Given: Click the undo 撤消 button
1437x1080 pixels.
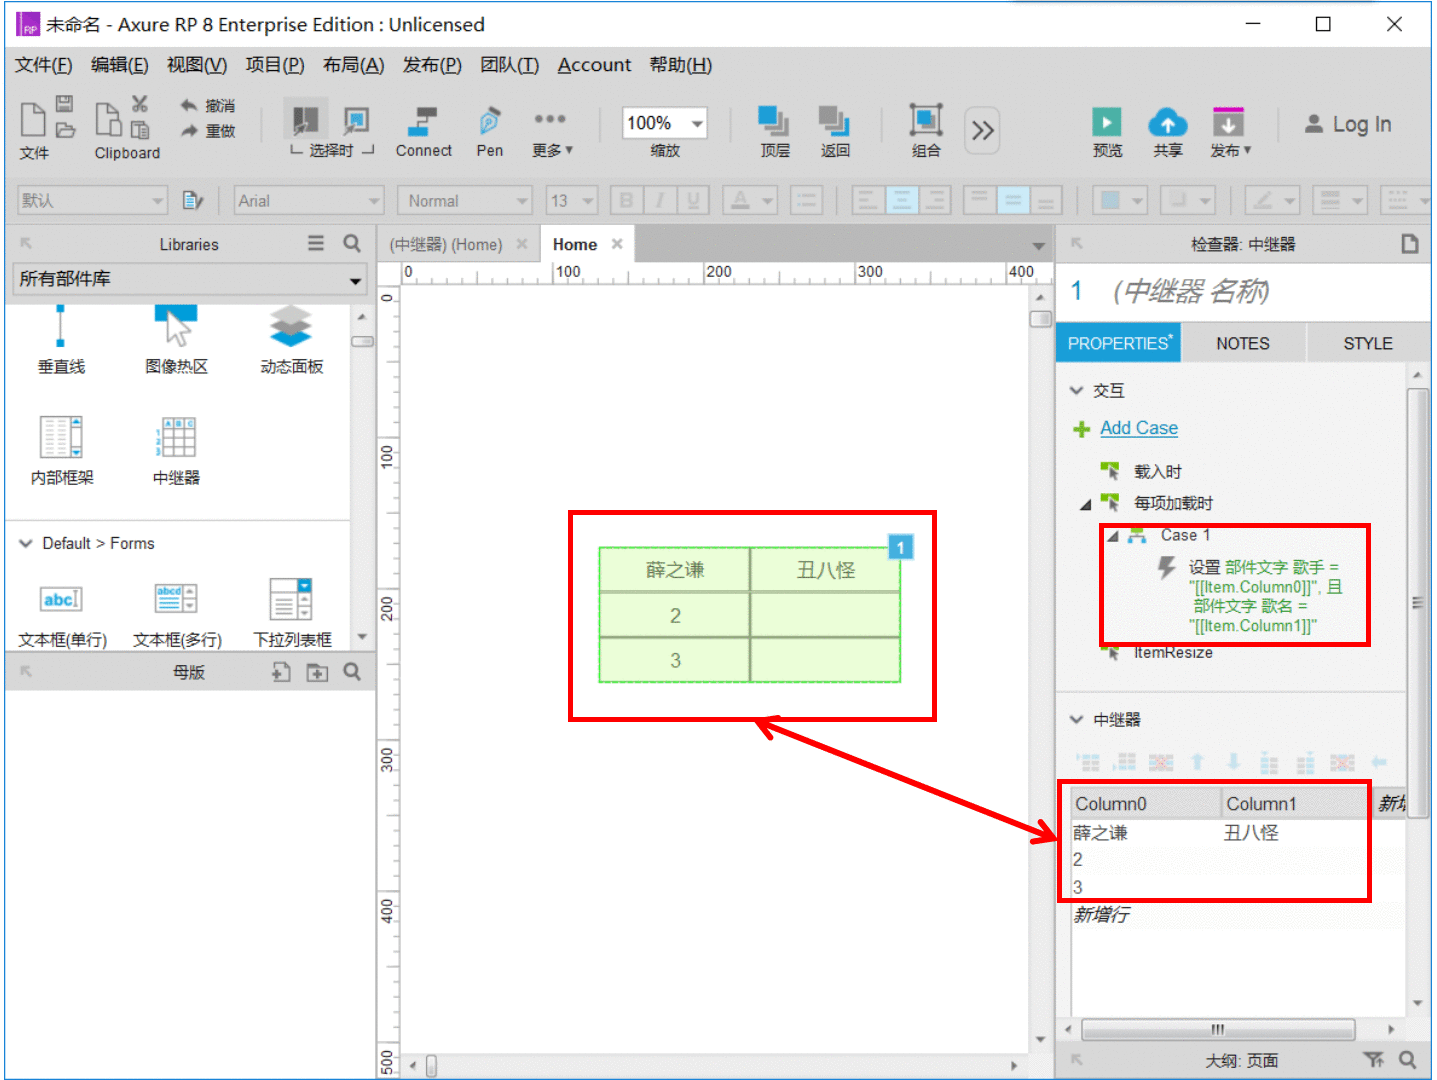Looking at the screenshot, I should pyautogui.click(x=207, y=105).
